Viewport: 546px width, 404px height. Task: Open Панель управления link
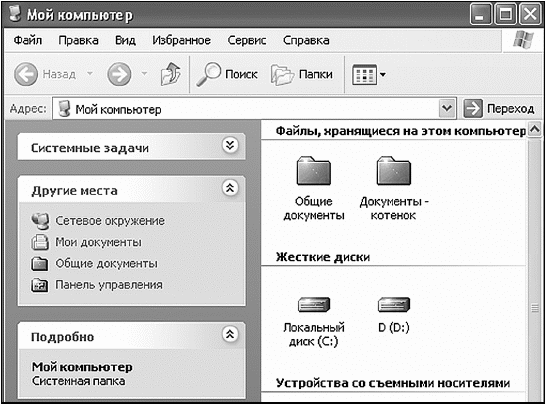point(109,285)
